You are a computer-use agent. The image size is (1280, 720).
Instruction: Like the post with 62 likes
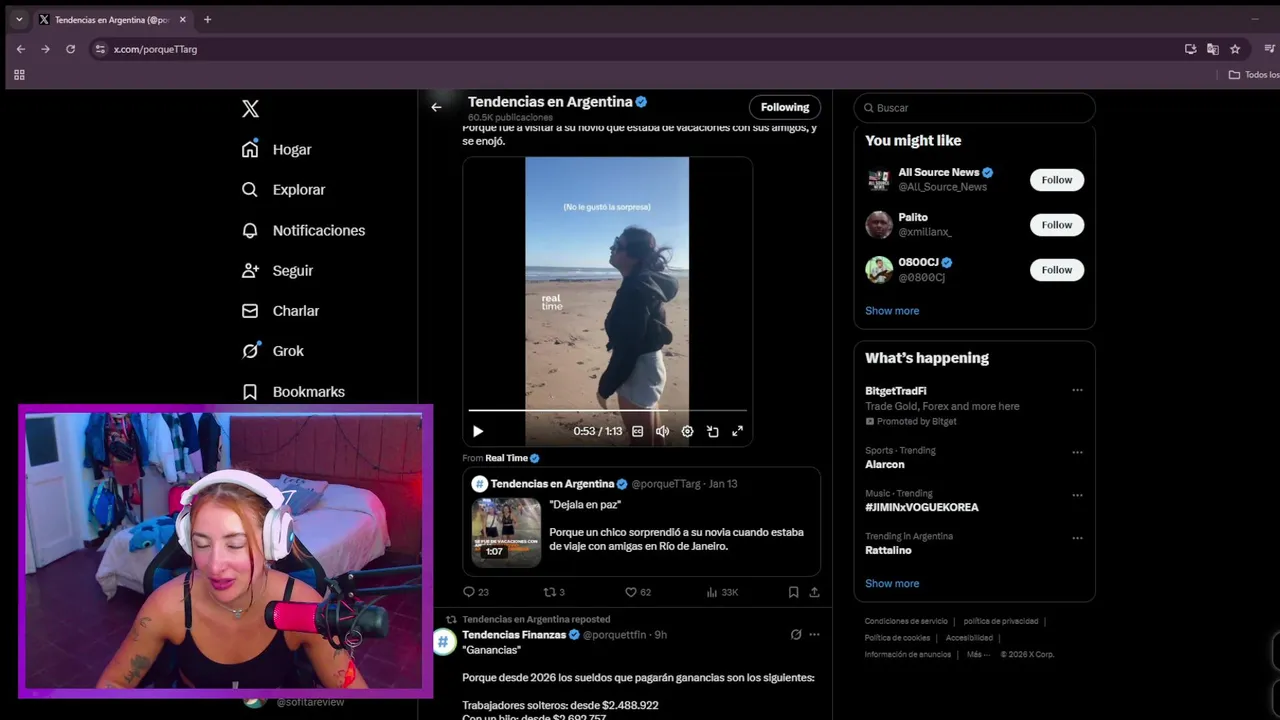[x=638, y=592]
